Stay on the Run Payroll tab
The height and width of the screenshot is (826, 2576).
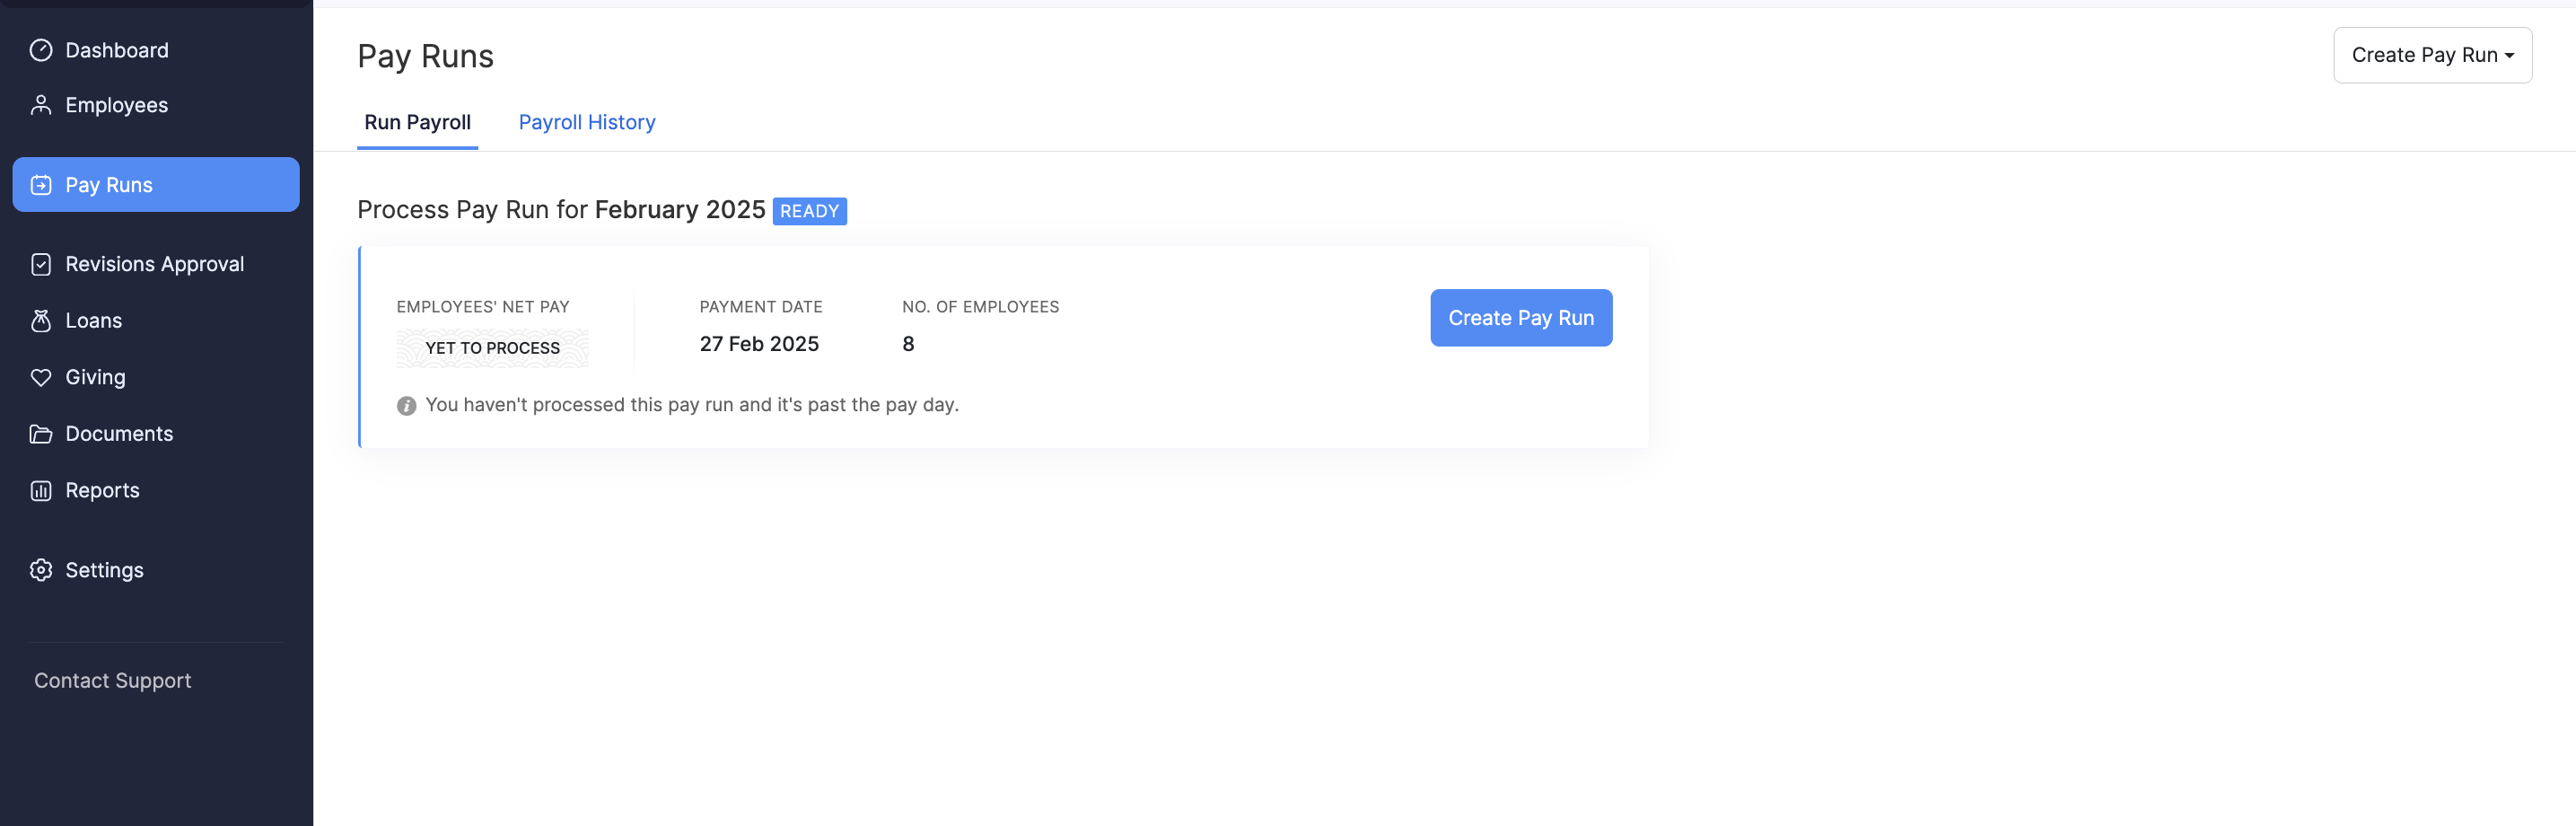[417, 122]
